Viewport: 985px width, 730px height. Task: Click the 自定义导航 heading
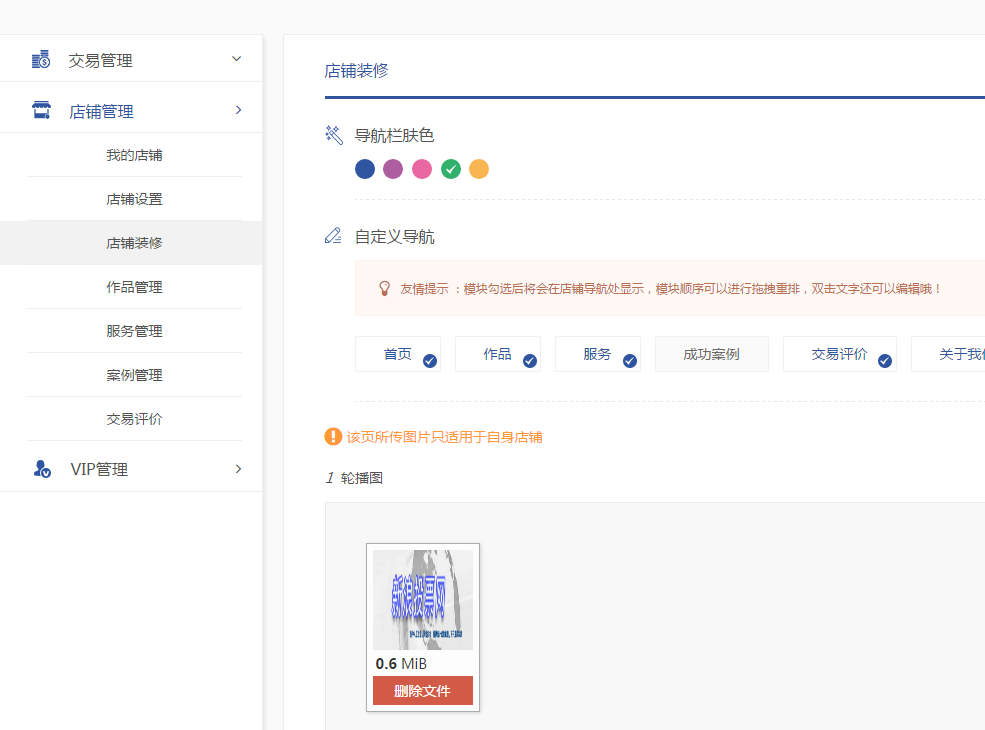click(395, 237)
